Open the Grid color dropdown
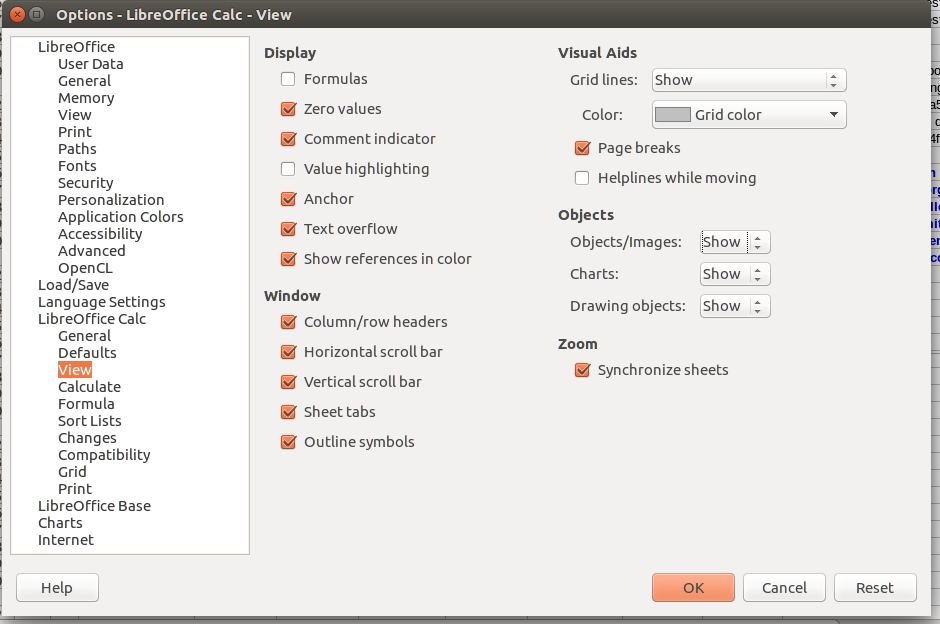940x624 pixels. [749, 114]
